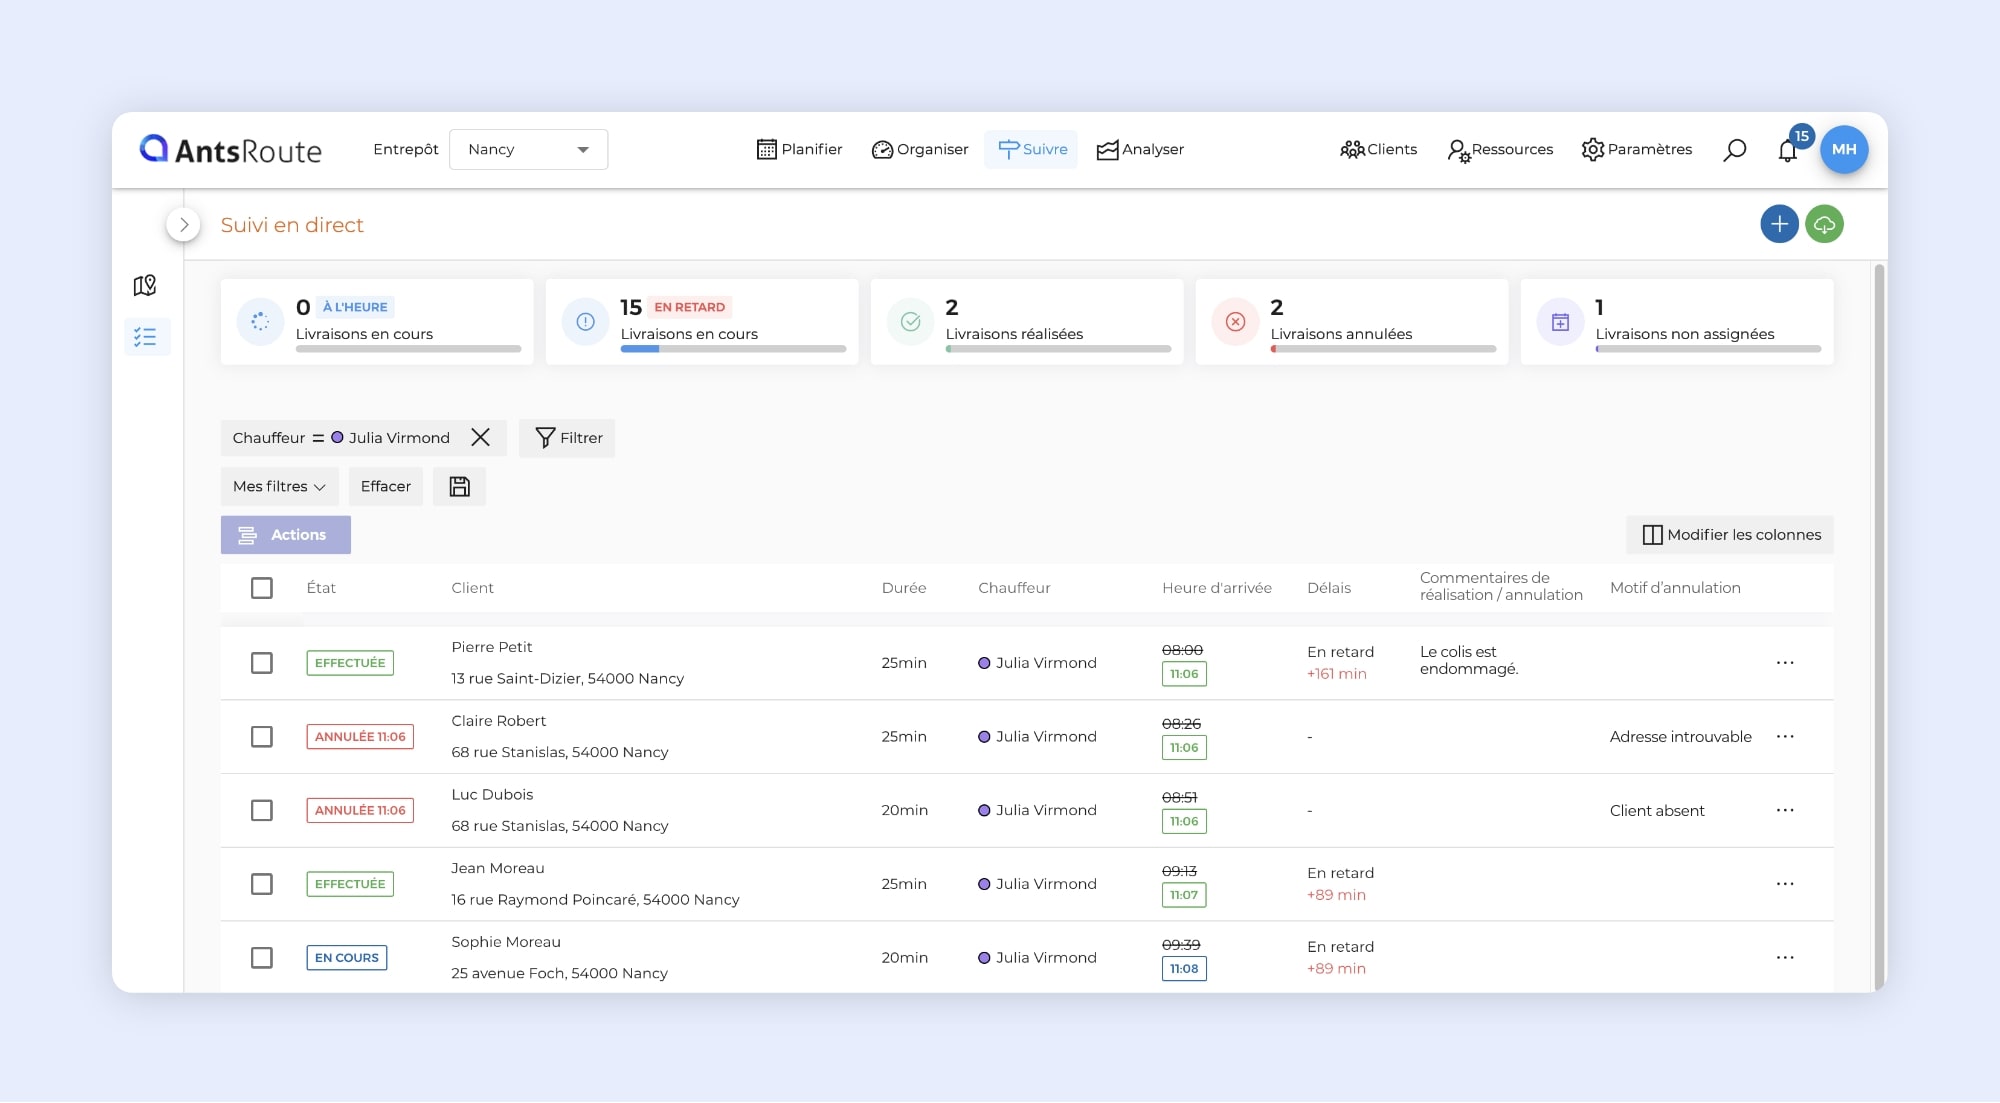Expand the Mes filtres dropdown

pos(279,487)
